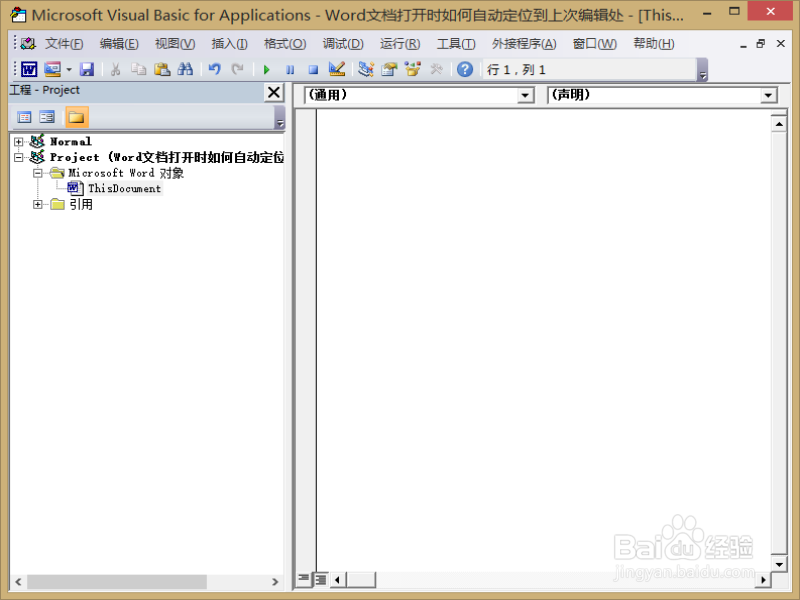Click the Break pause icon

pos(290,69)
